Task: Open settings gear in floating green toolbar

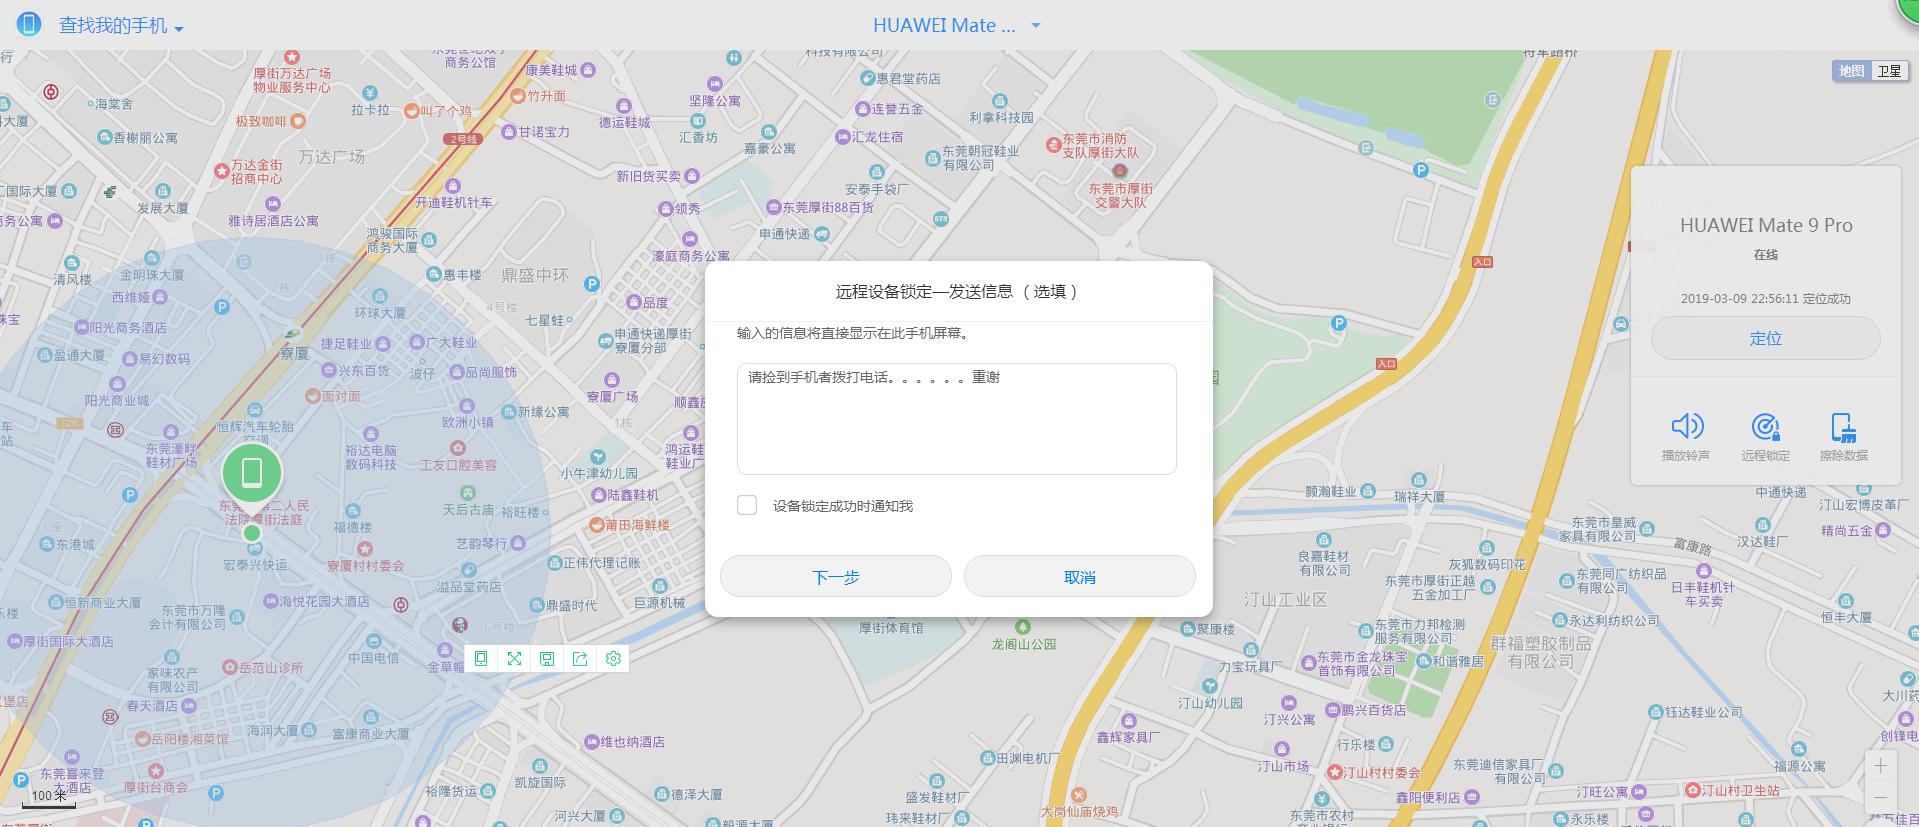Action: pos(613,658)
